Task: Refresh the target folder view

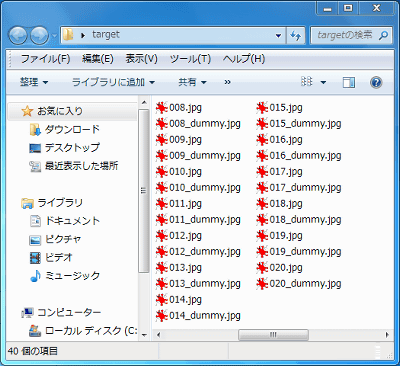Action: (x=295, y=35)
